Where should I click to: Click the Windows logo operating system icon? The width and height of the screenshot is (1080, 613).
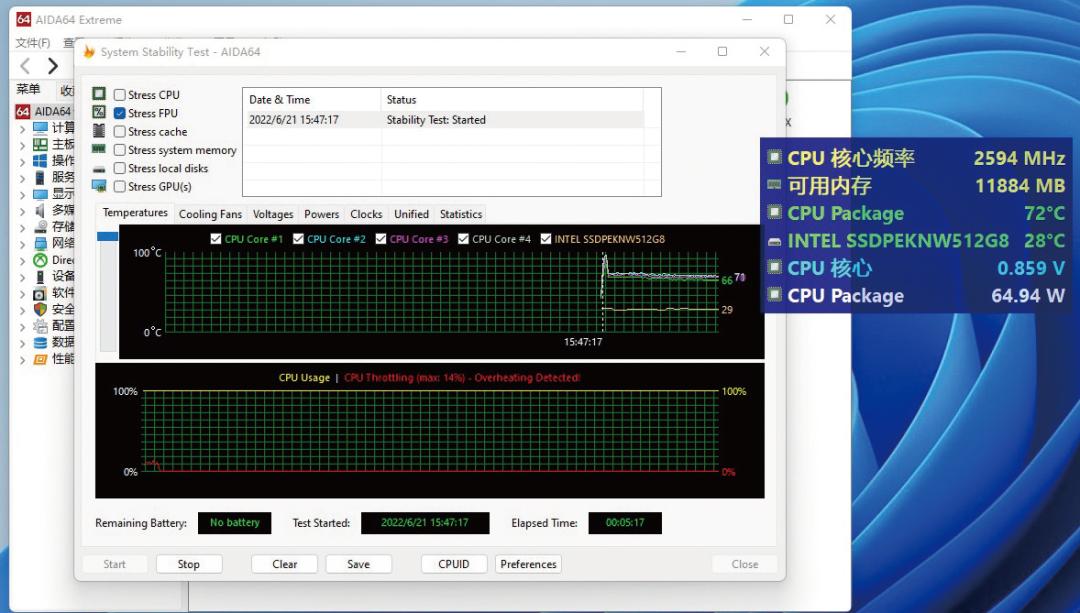tap(40, 161)
